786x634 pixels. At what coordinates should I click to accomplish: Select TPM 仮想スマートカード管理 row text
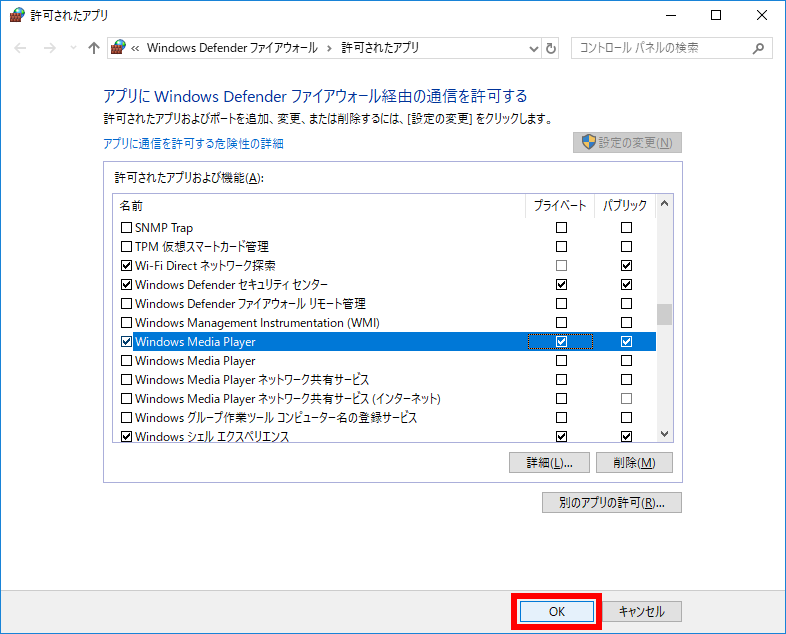pos(202,247)
